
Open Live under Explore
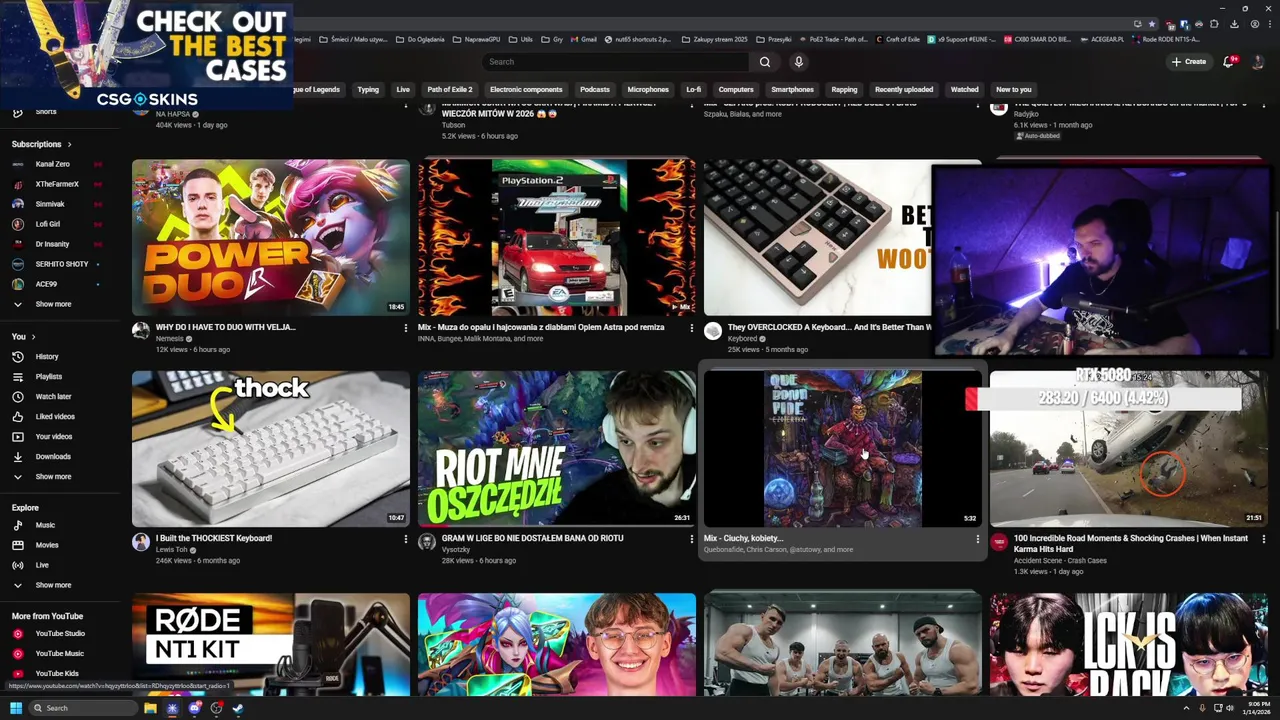coord(42,565)
